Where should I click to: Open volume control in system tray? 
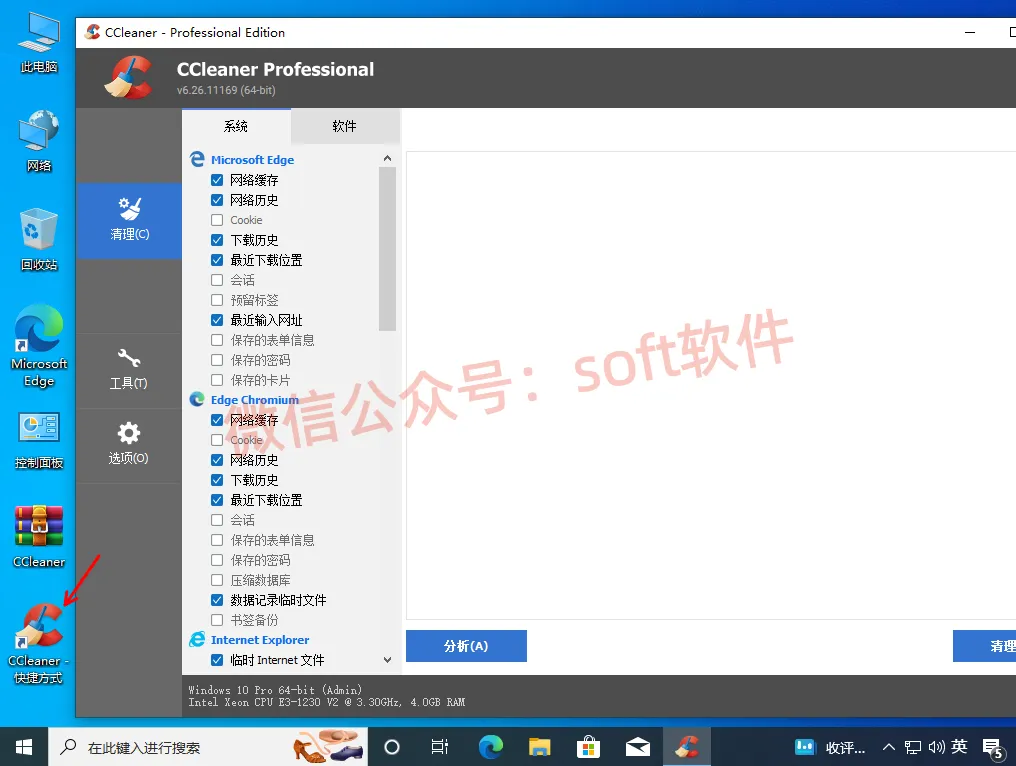pos(936,747)
